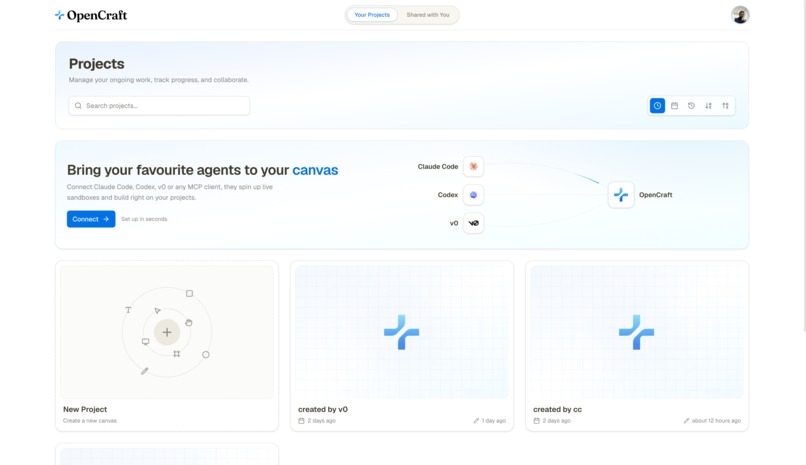Screen dimensions: 806x465
Task: Click the 'Codex' label in diagram
Action: tap(448, 195)
